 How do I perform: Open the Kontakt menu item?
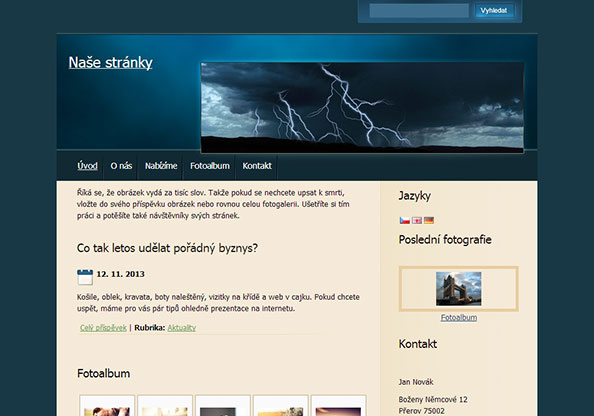coord(257,166)
